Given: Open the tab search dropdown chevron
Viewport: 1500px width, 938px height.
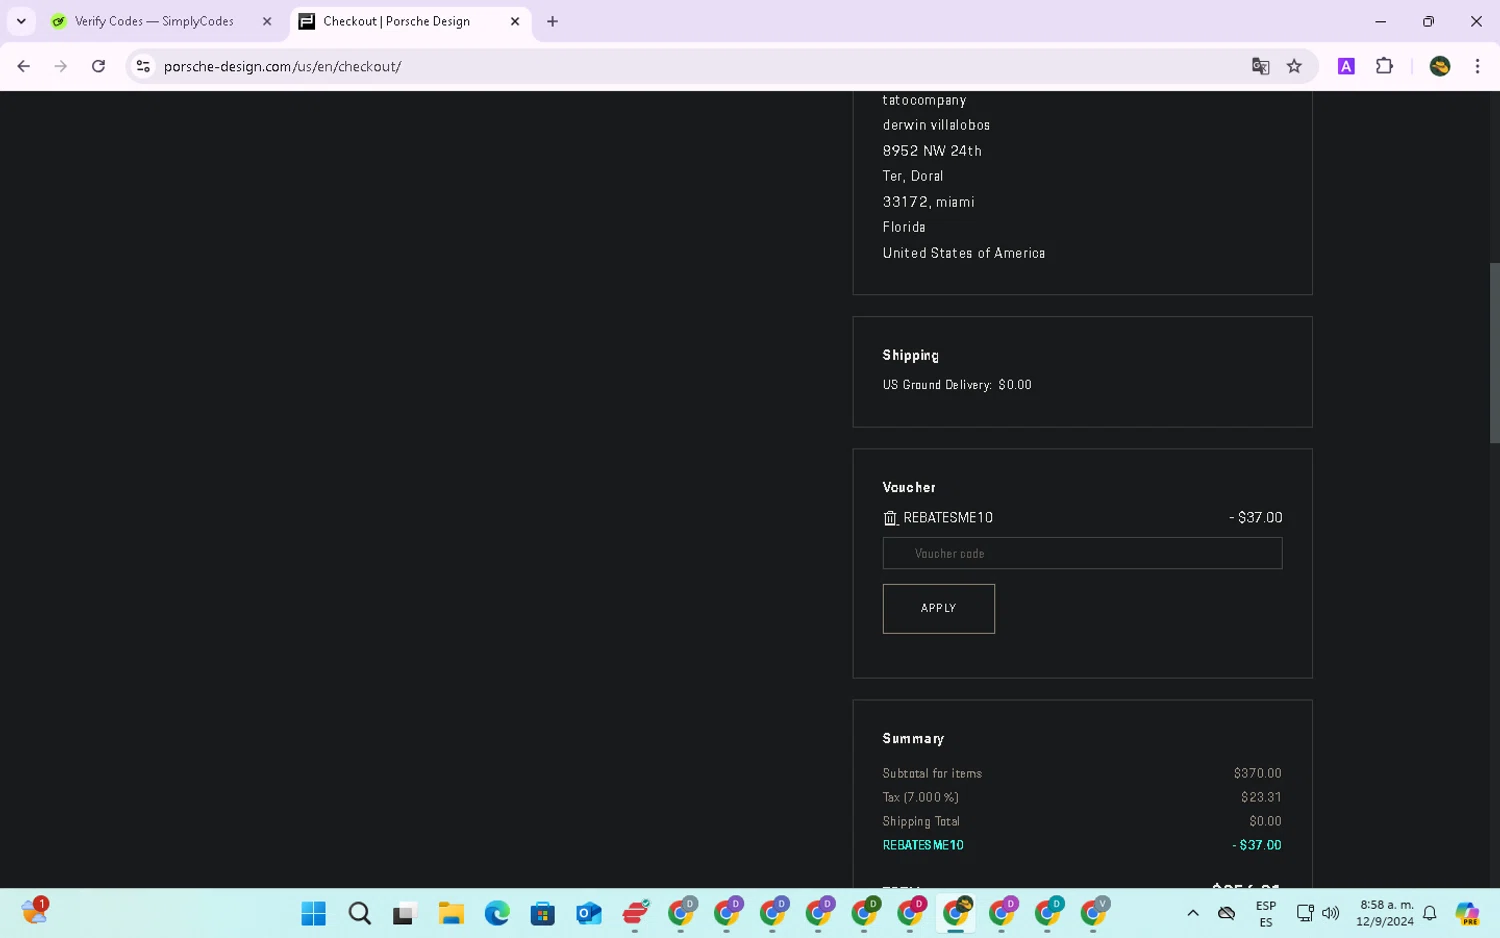Looking at the screenshot, I should click(21, 21).
